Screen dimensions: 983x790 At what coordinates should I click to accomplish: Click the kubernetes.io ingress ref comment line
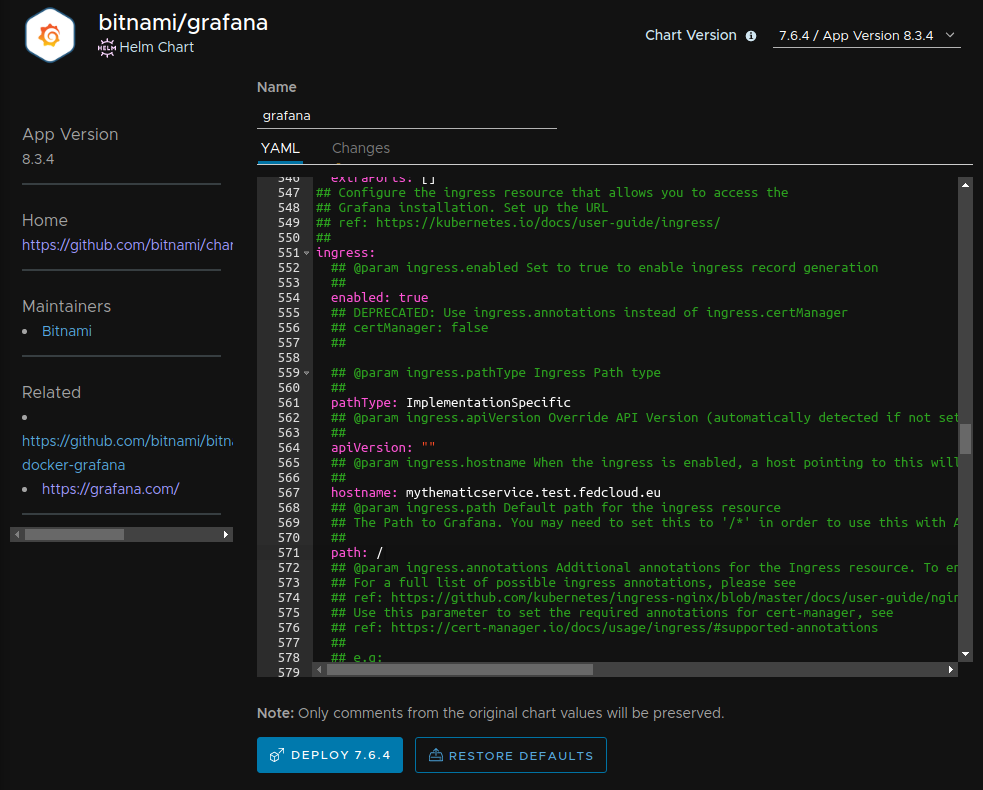pos(518,223)
